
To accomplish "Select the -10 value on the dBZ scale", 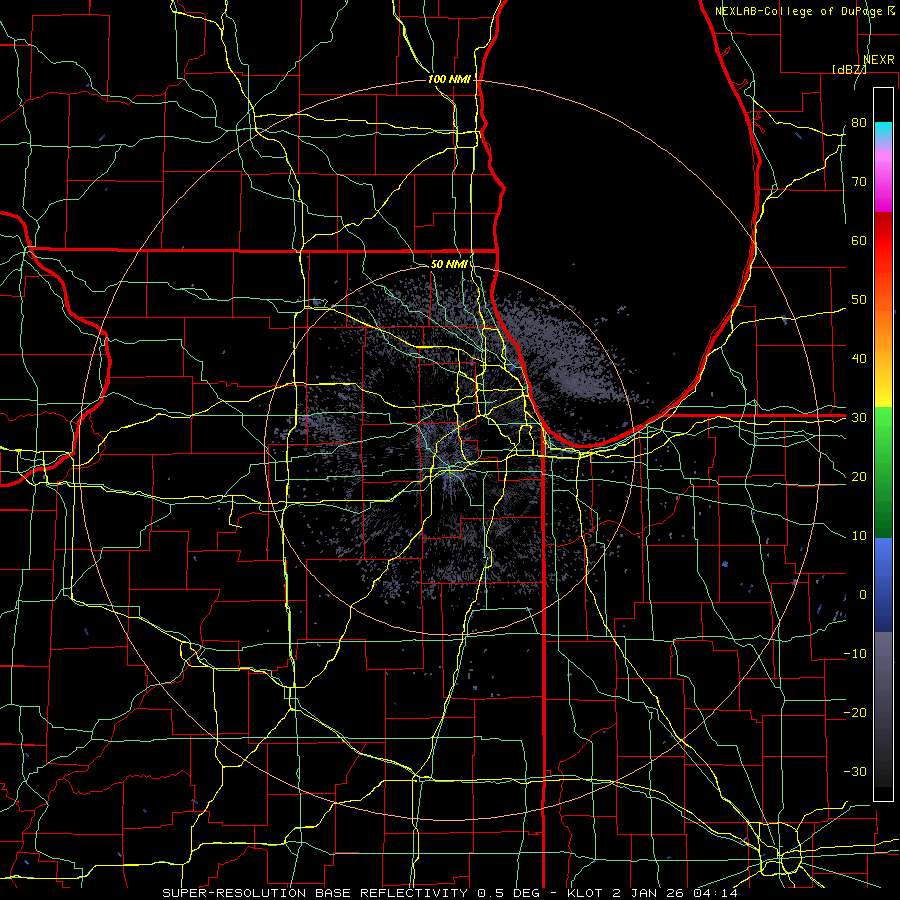I will pyautogui.click(x=855, y=654).
